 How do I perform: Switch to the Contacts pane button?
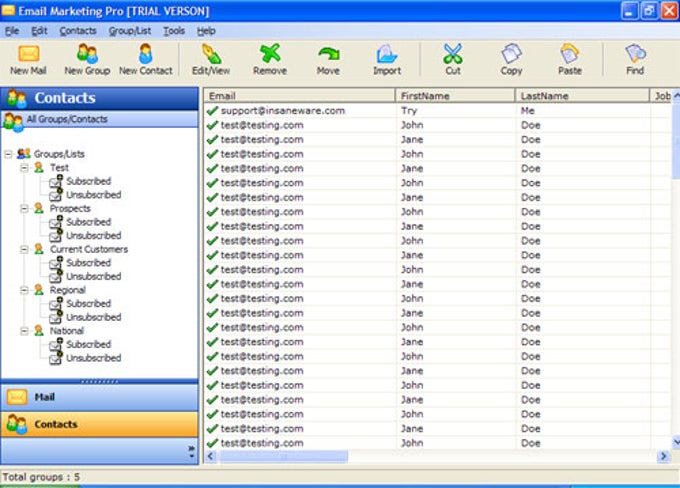click(100, 424)
